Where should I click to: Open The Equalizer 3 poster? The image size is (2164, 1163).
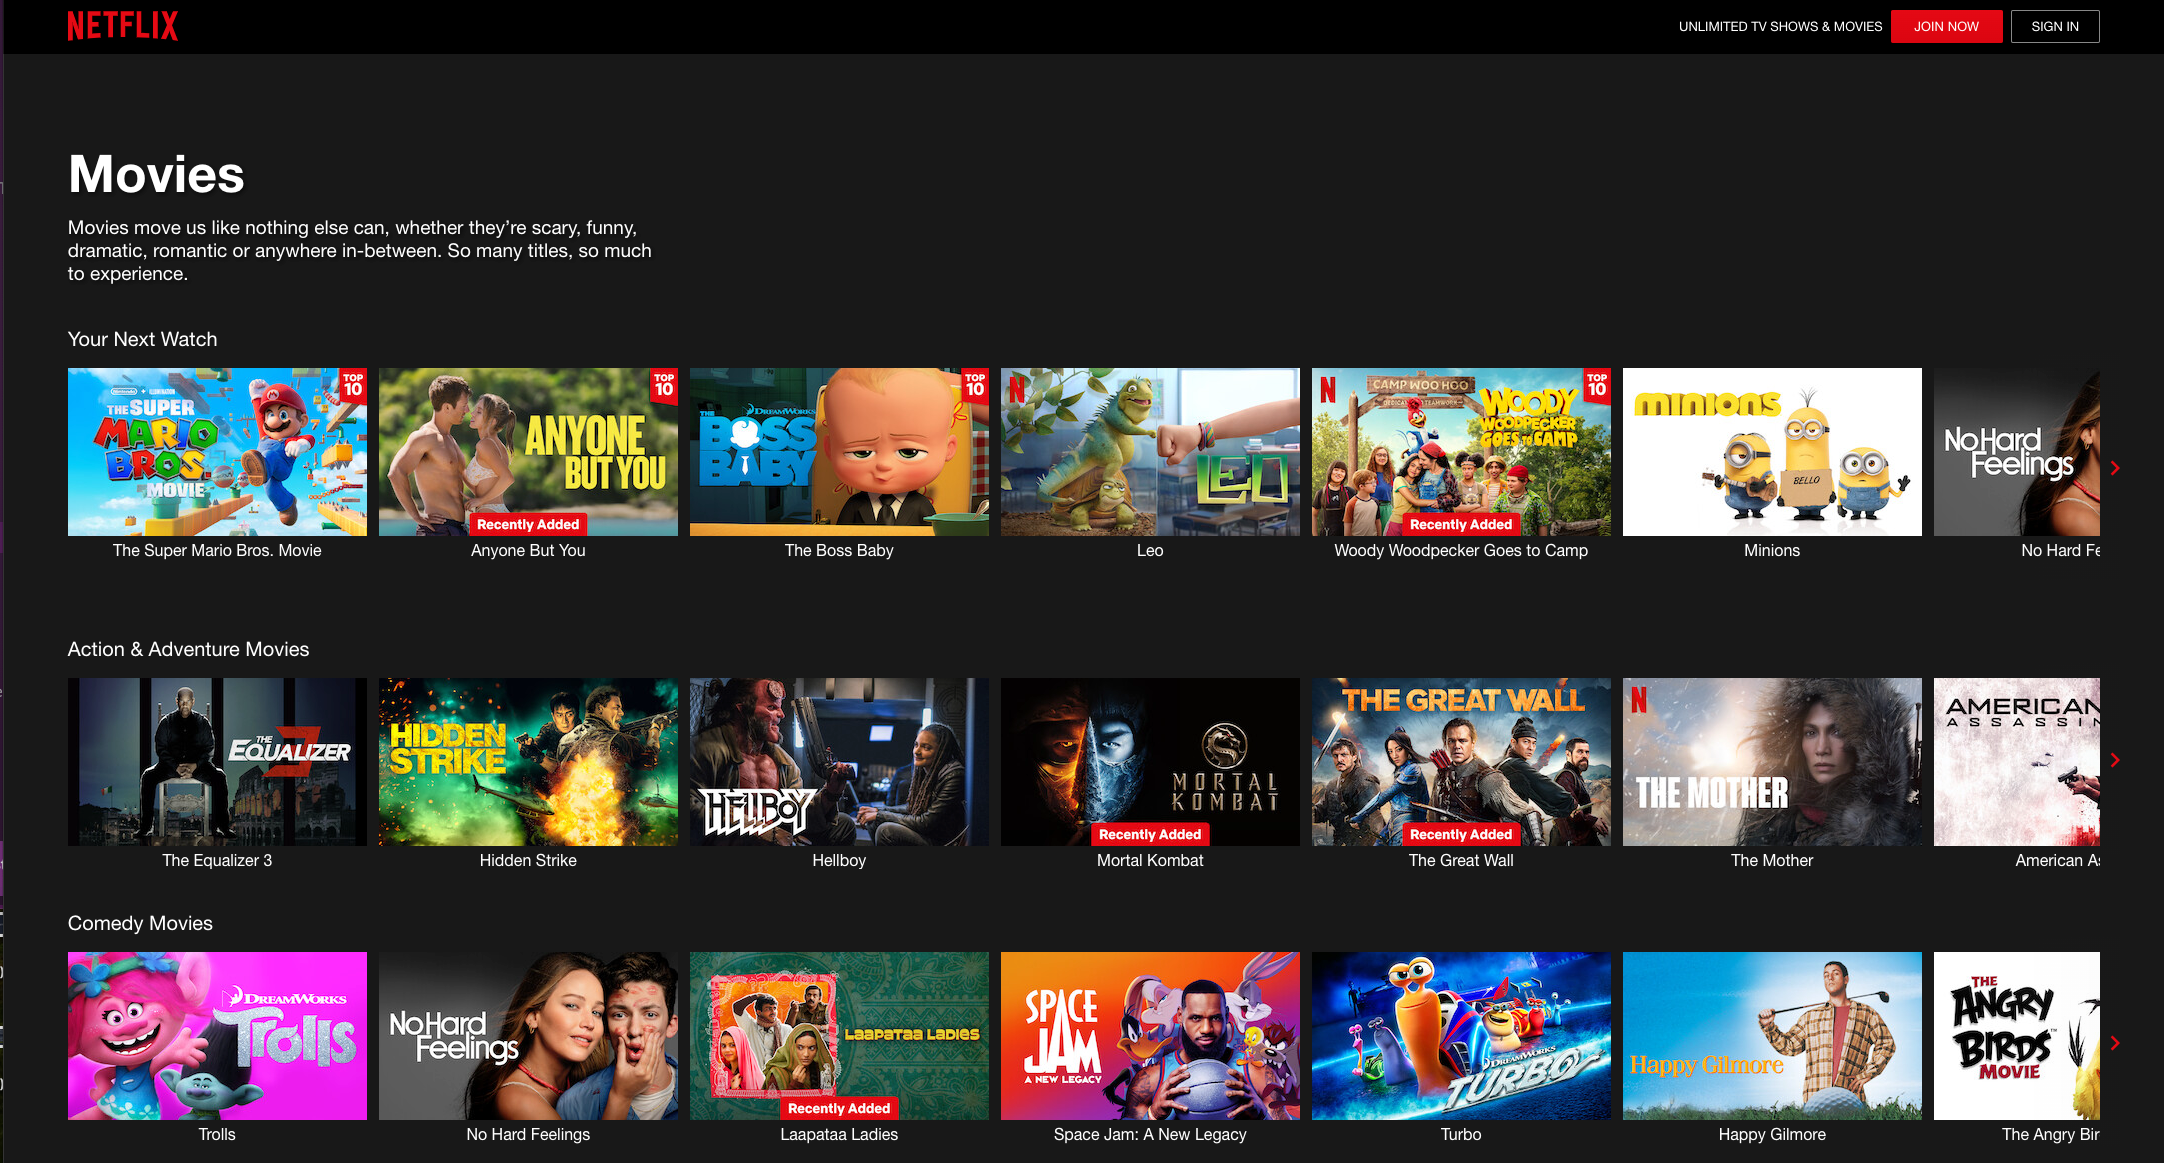[x=217, y=761]
